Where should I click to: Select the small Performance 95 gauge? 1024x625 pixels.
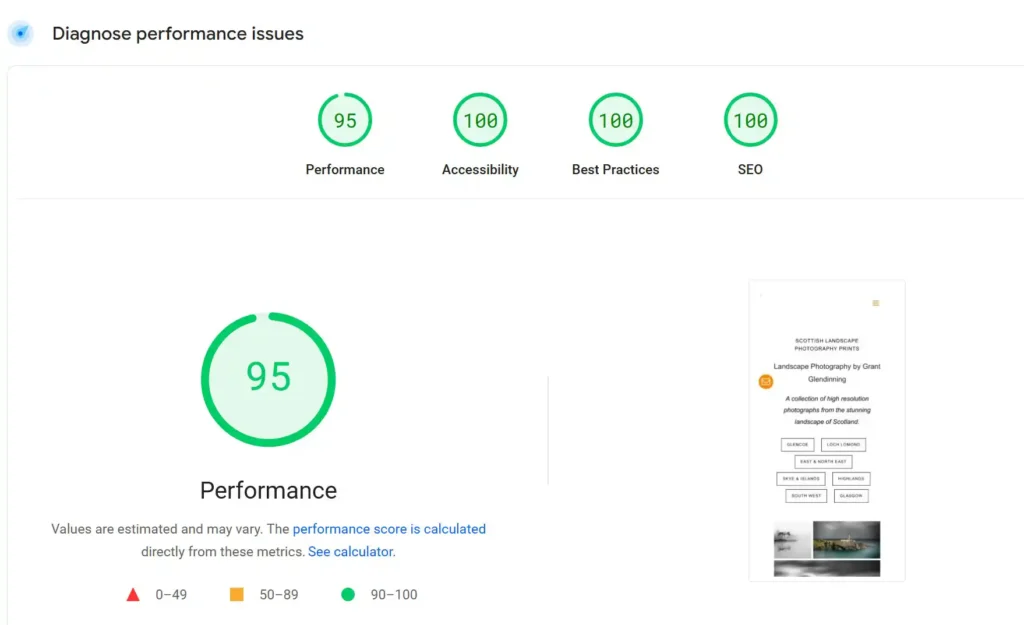345,120
